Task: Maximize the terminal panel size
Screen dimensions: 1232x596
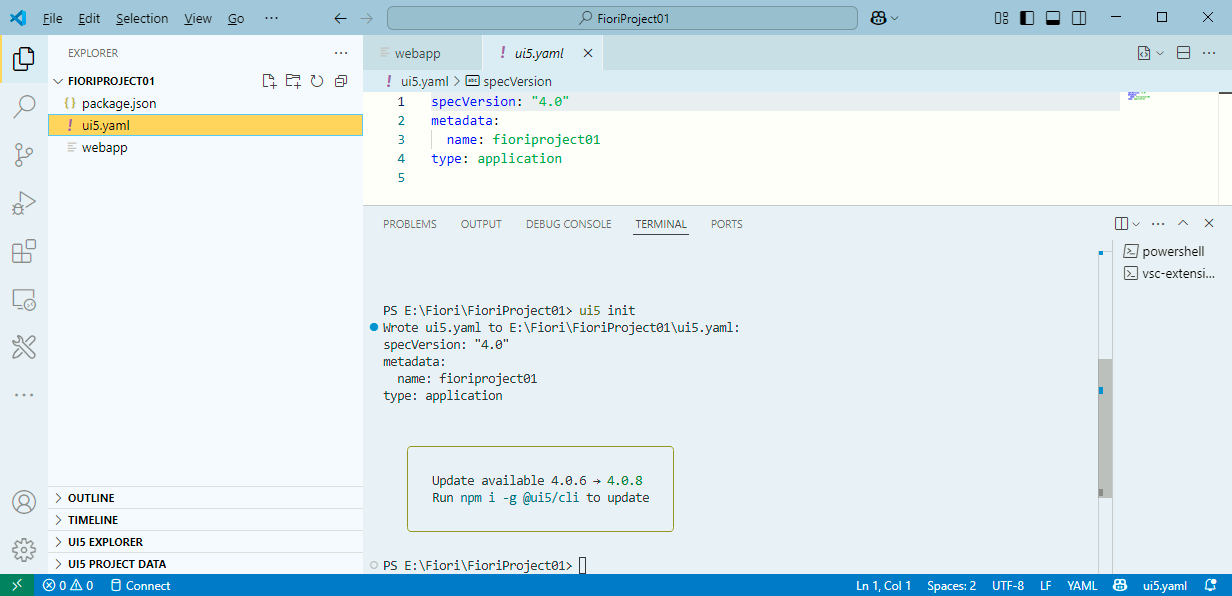Action: pos(1184,224)
